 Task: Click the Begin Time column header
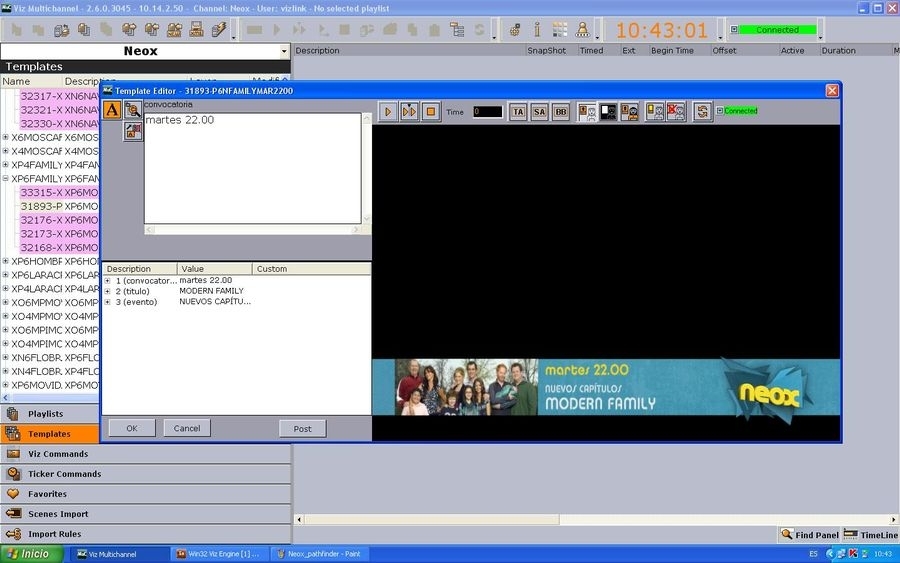tap(672, 51)
